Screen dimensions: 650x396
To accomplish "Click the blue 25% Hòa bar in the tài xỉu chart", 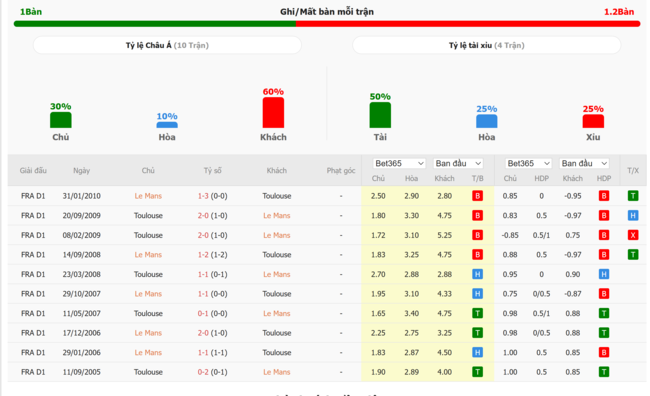I will 487,121.
